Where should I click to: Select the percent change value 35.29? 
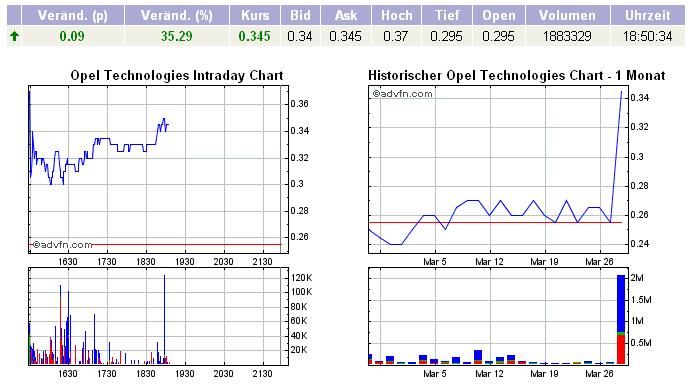(x=176, y=36)
